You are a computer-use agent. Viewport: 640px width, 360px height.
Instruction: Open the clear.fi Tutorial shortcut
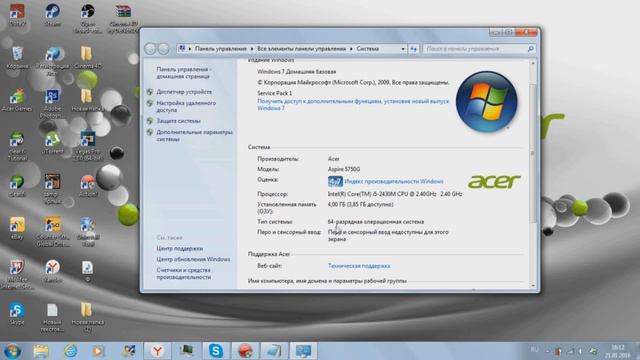point(17,146)
